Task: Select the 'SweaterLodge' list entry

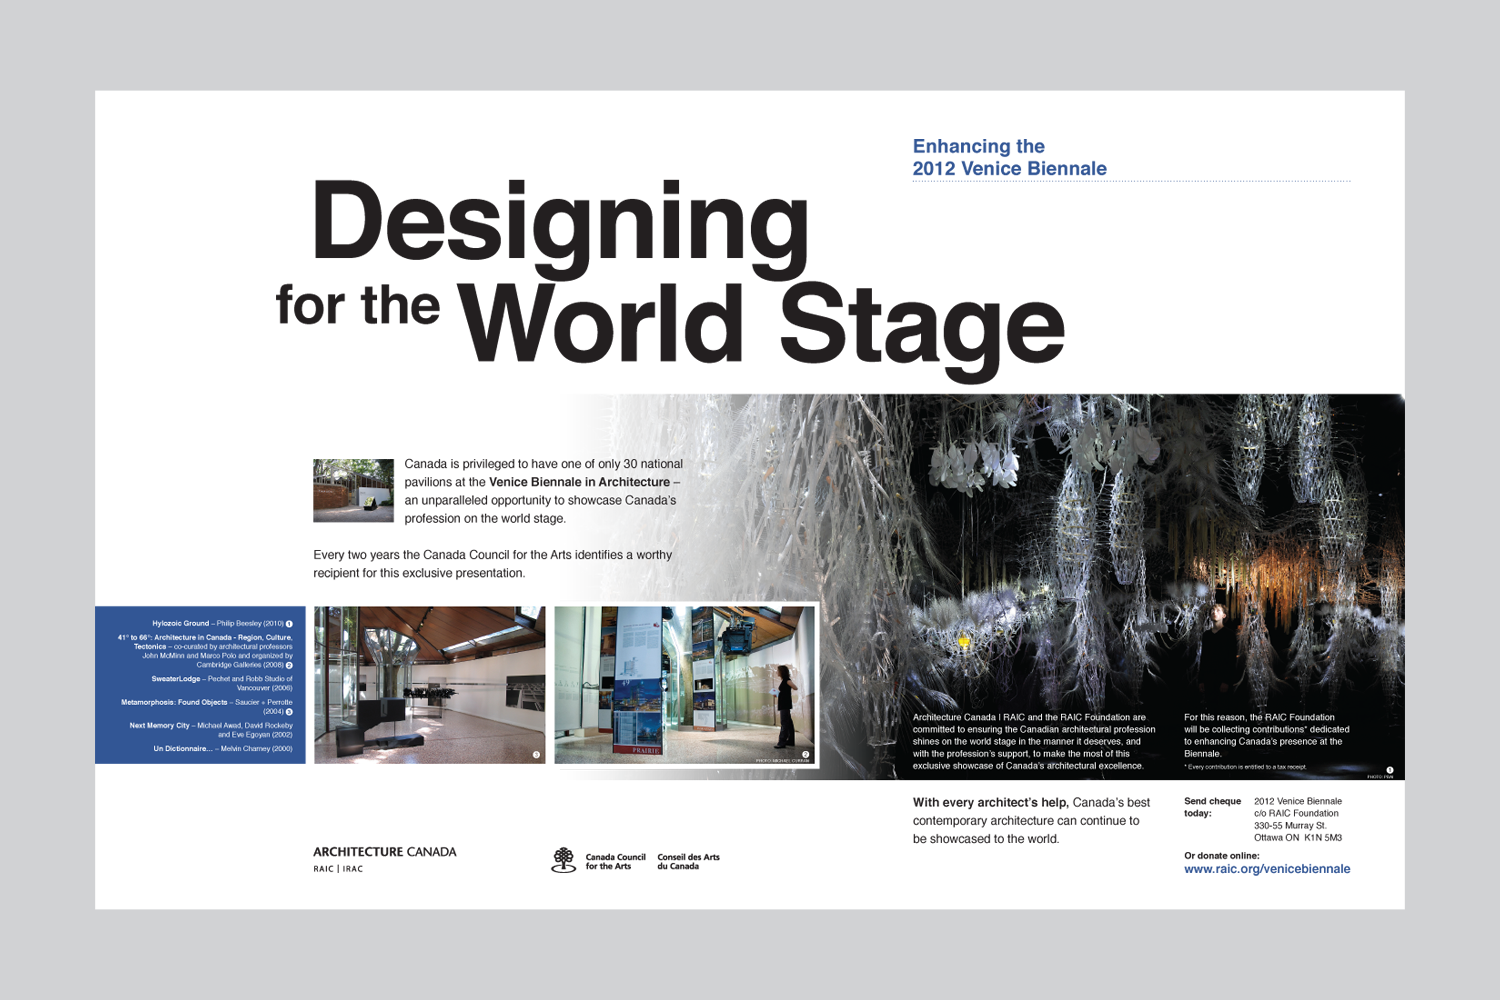Action: coord(176,679)
